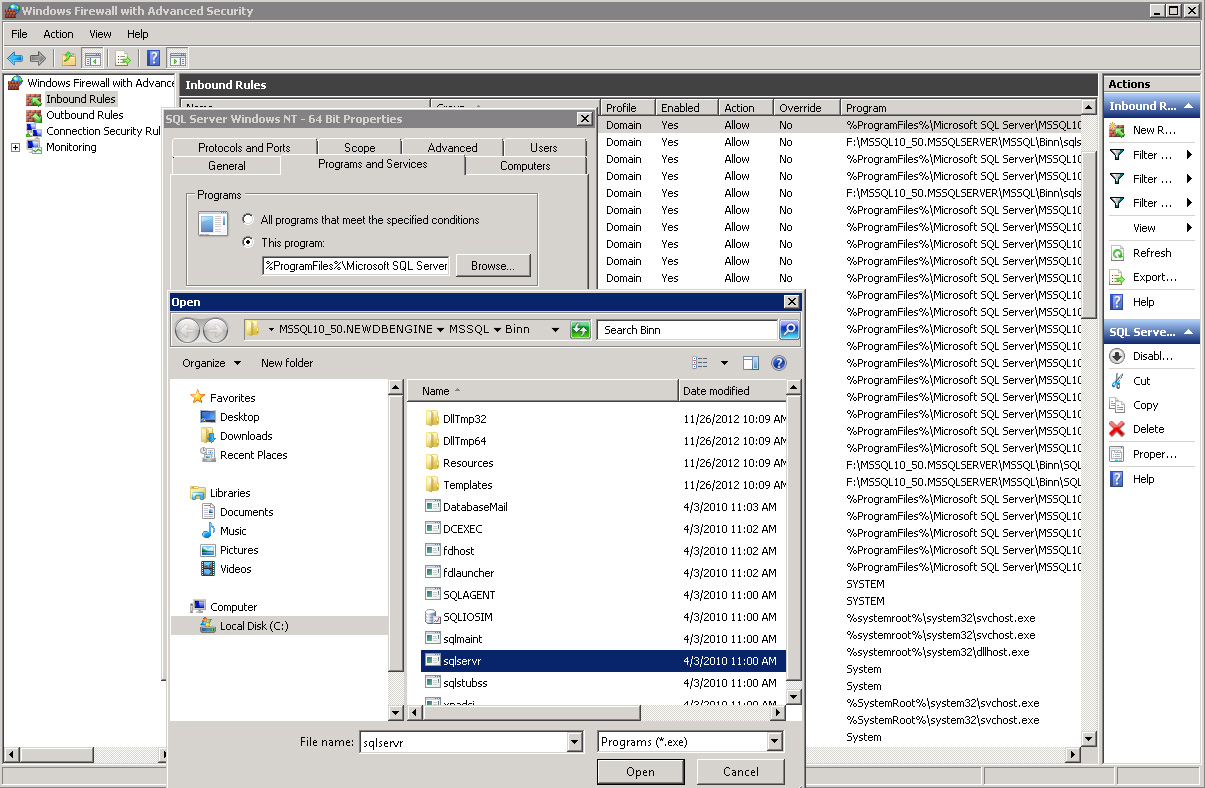Toggle the preview pane icon
The width and height of the screenshot is (1205, 788).
tap(751, 363)
